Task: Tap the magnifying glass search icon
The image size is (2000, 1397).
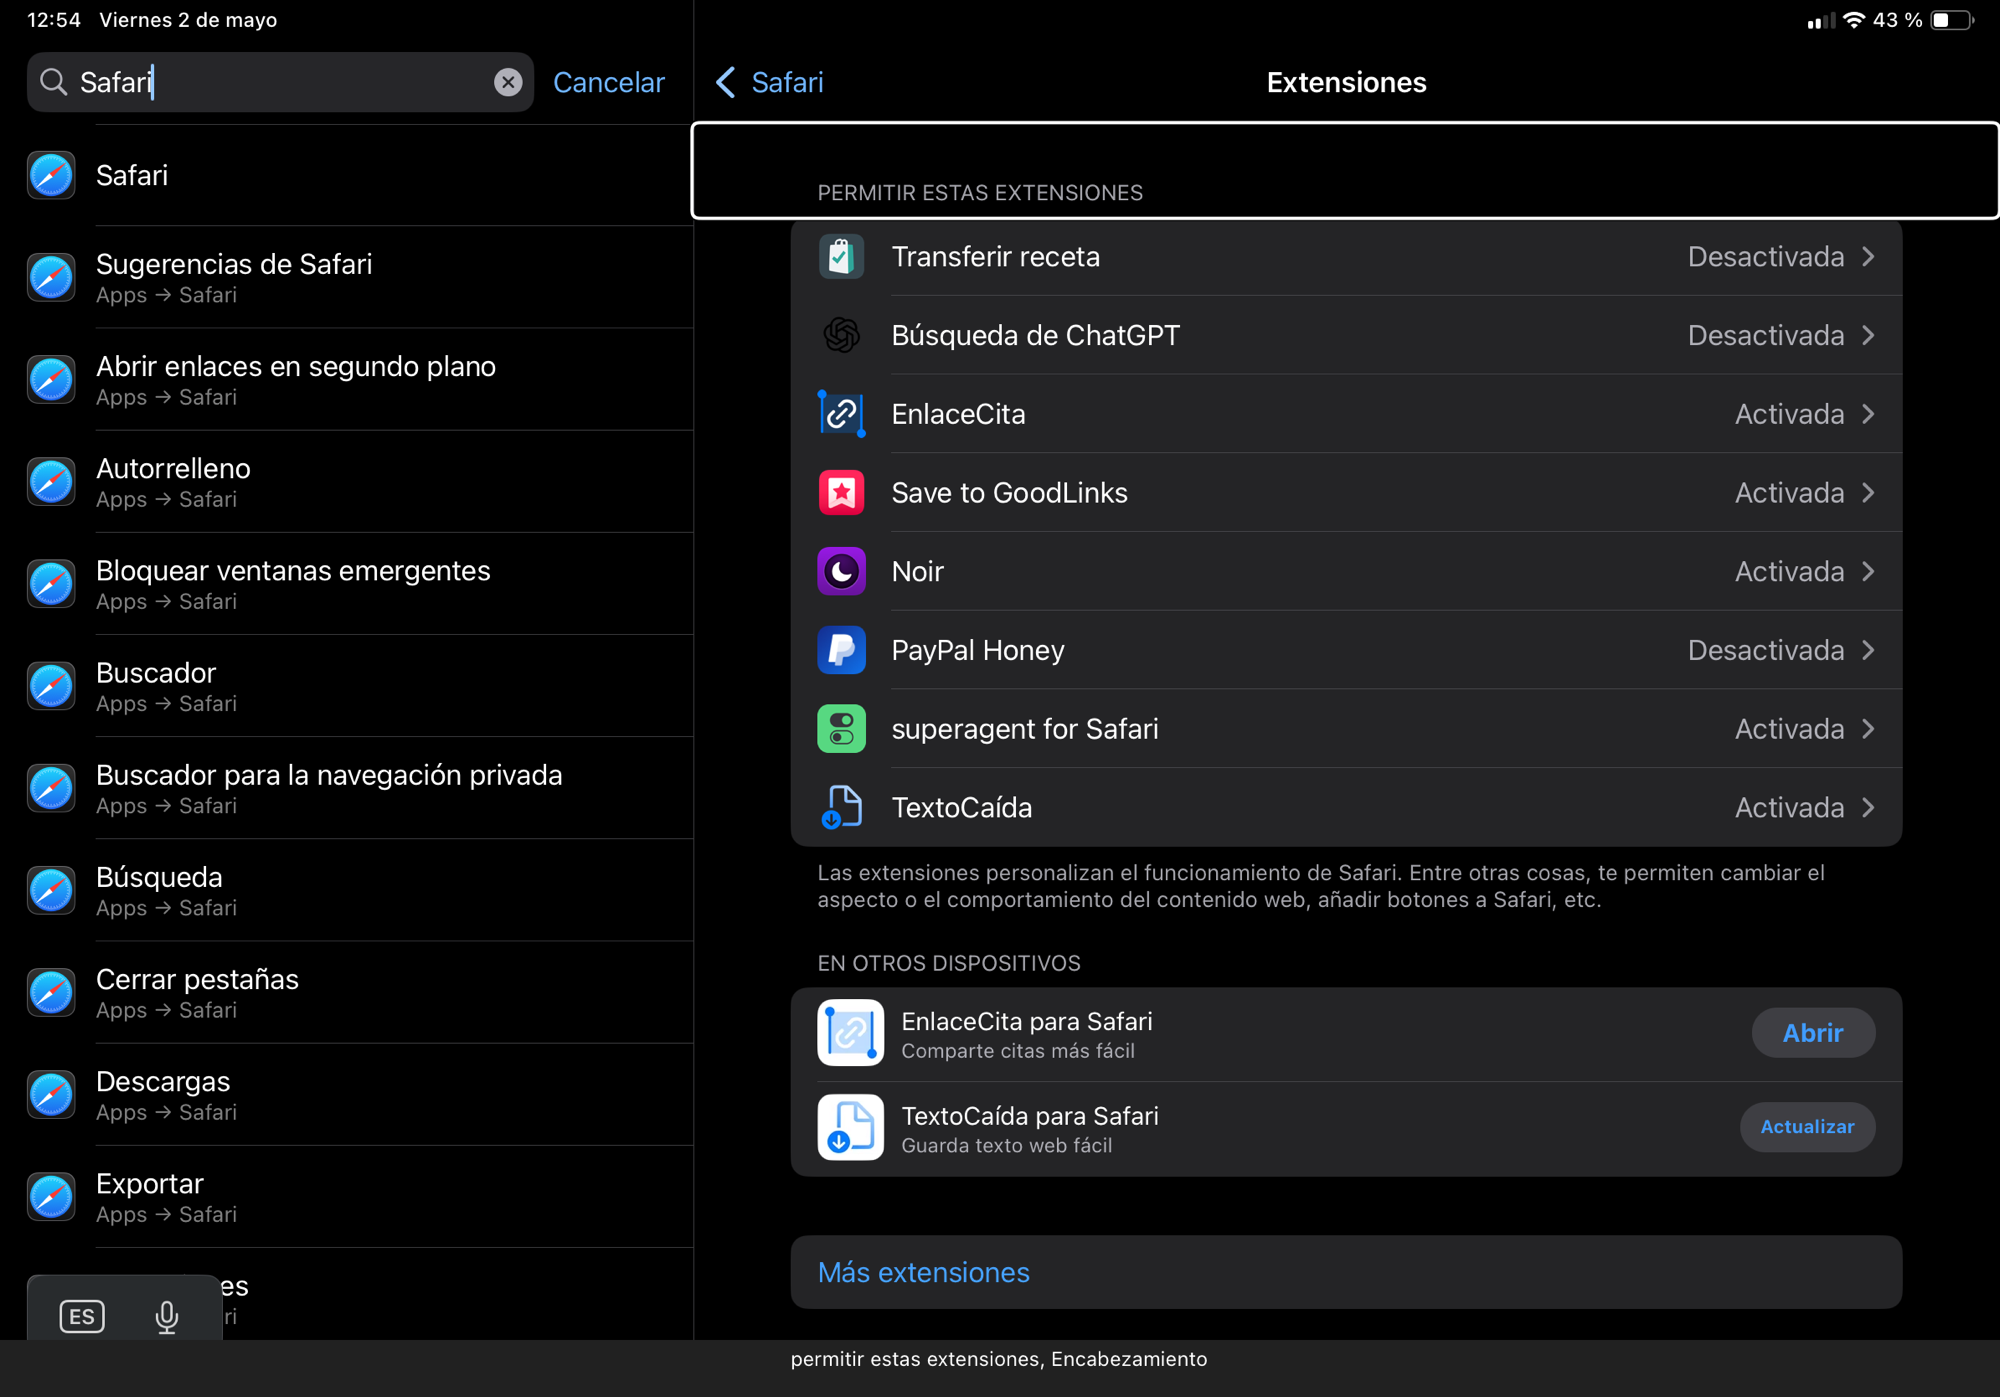Action: (54, 82)
